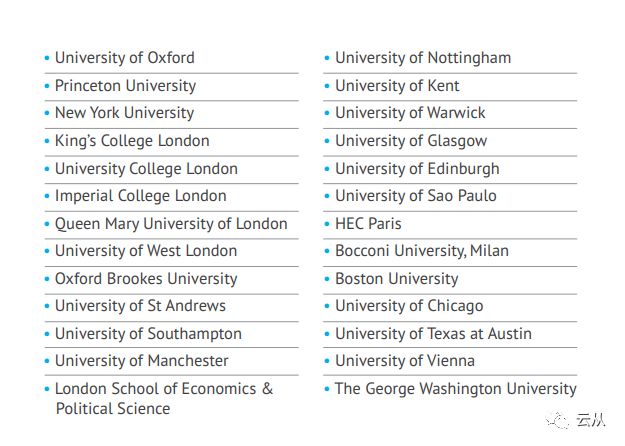Select Princeton University in the list
This screenshot has width=625, height=446.
click(x=126, y=86)
